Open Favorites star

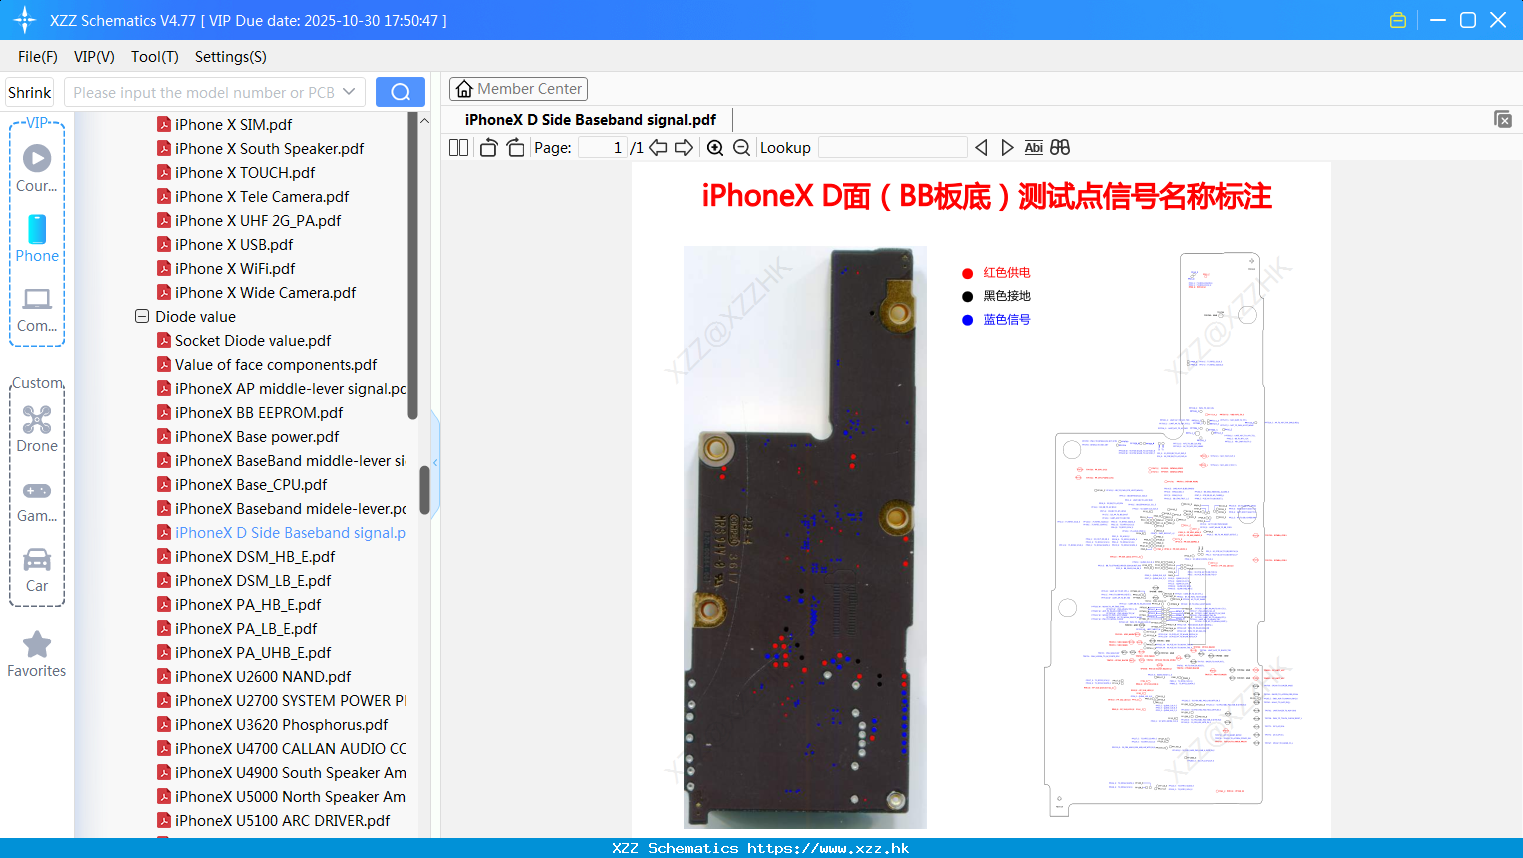(x=37, y=654)
